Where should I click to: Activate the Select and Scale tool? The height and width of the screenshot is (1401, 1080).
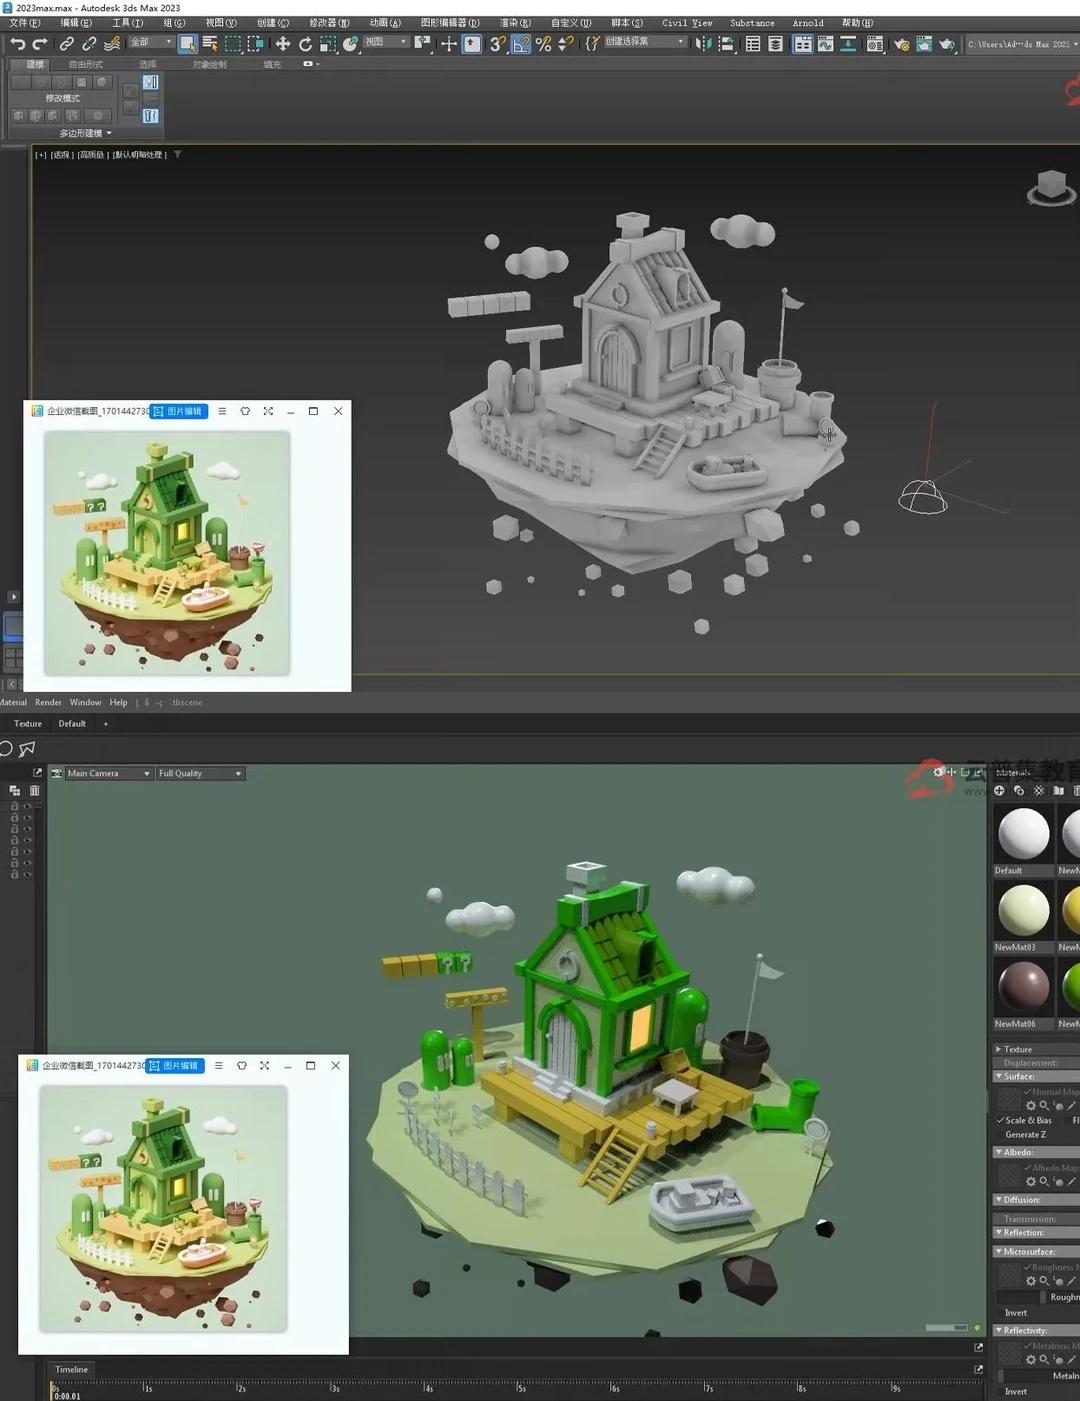tap(328, 44)
